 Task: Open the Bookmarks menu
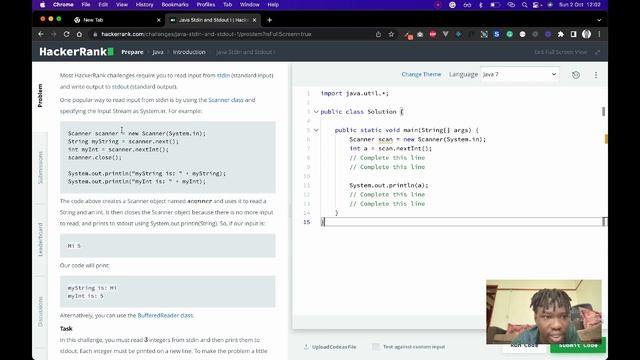click(x=175, y=5)
